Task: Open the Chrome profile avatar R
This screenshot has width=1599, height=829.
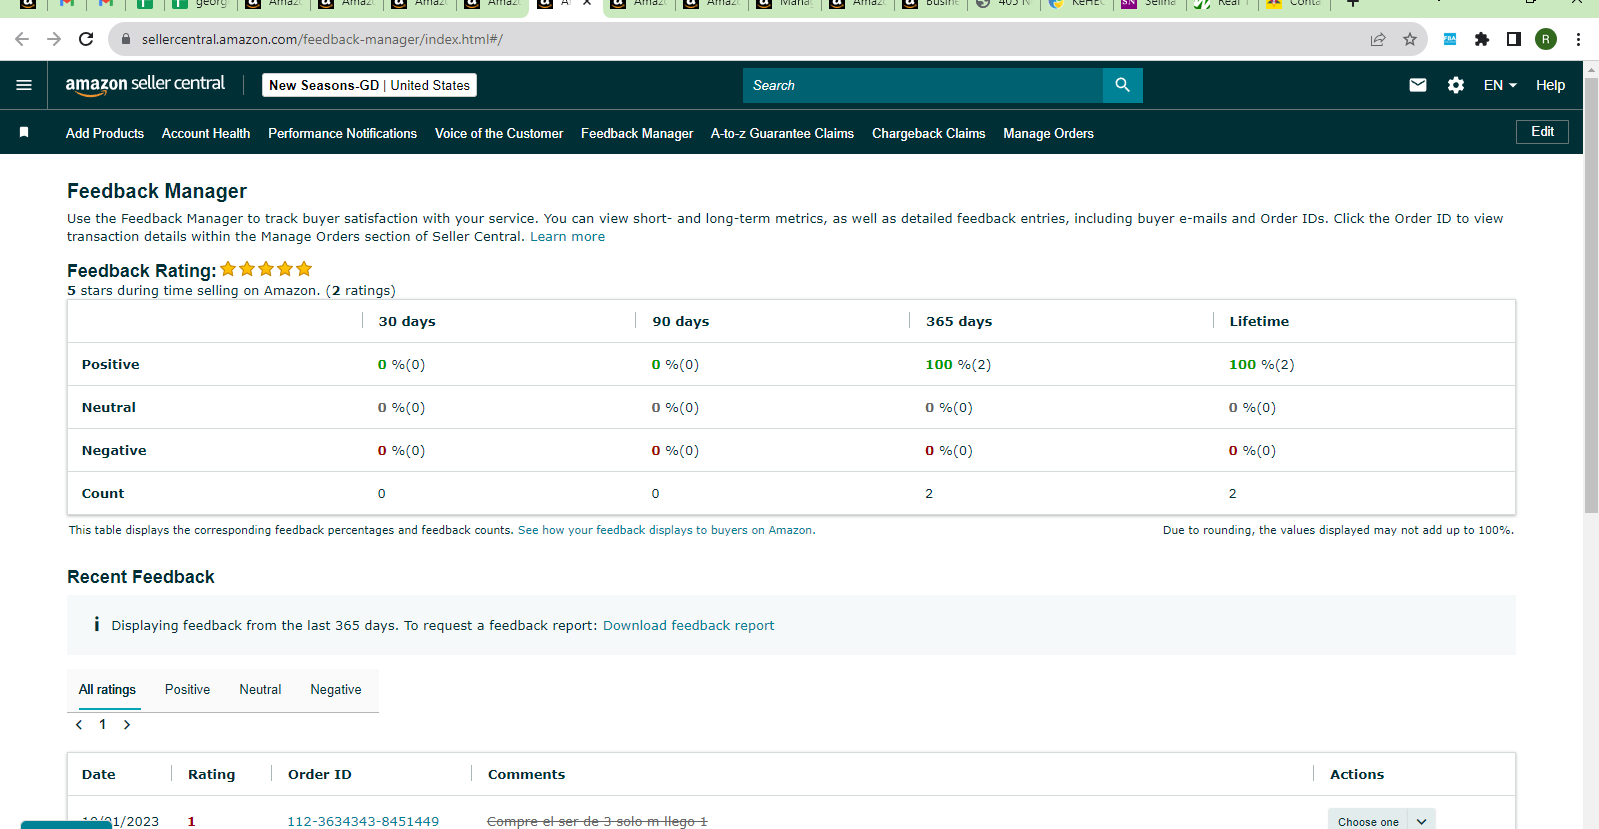Action: tap(1546, 39)
